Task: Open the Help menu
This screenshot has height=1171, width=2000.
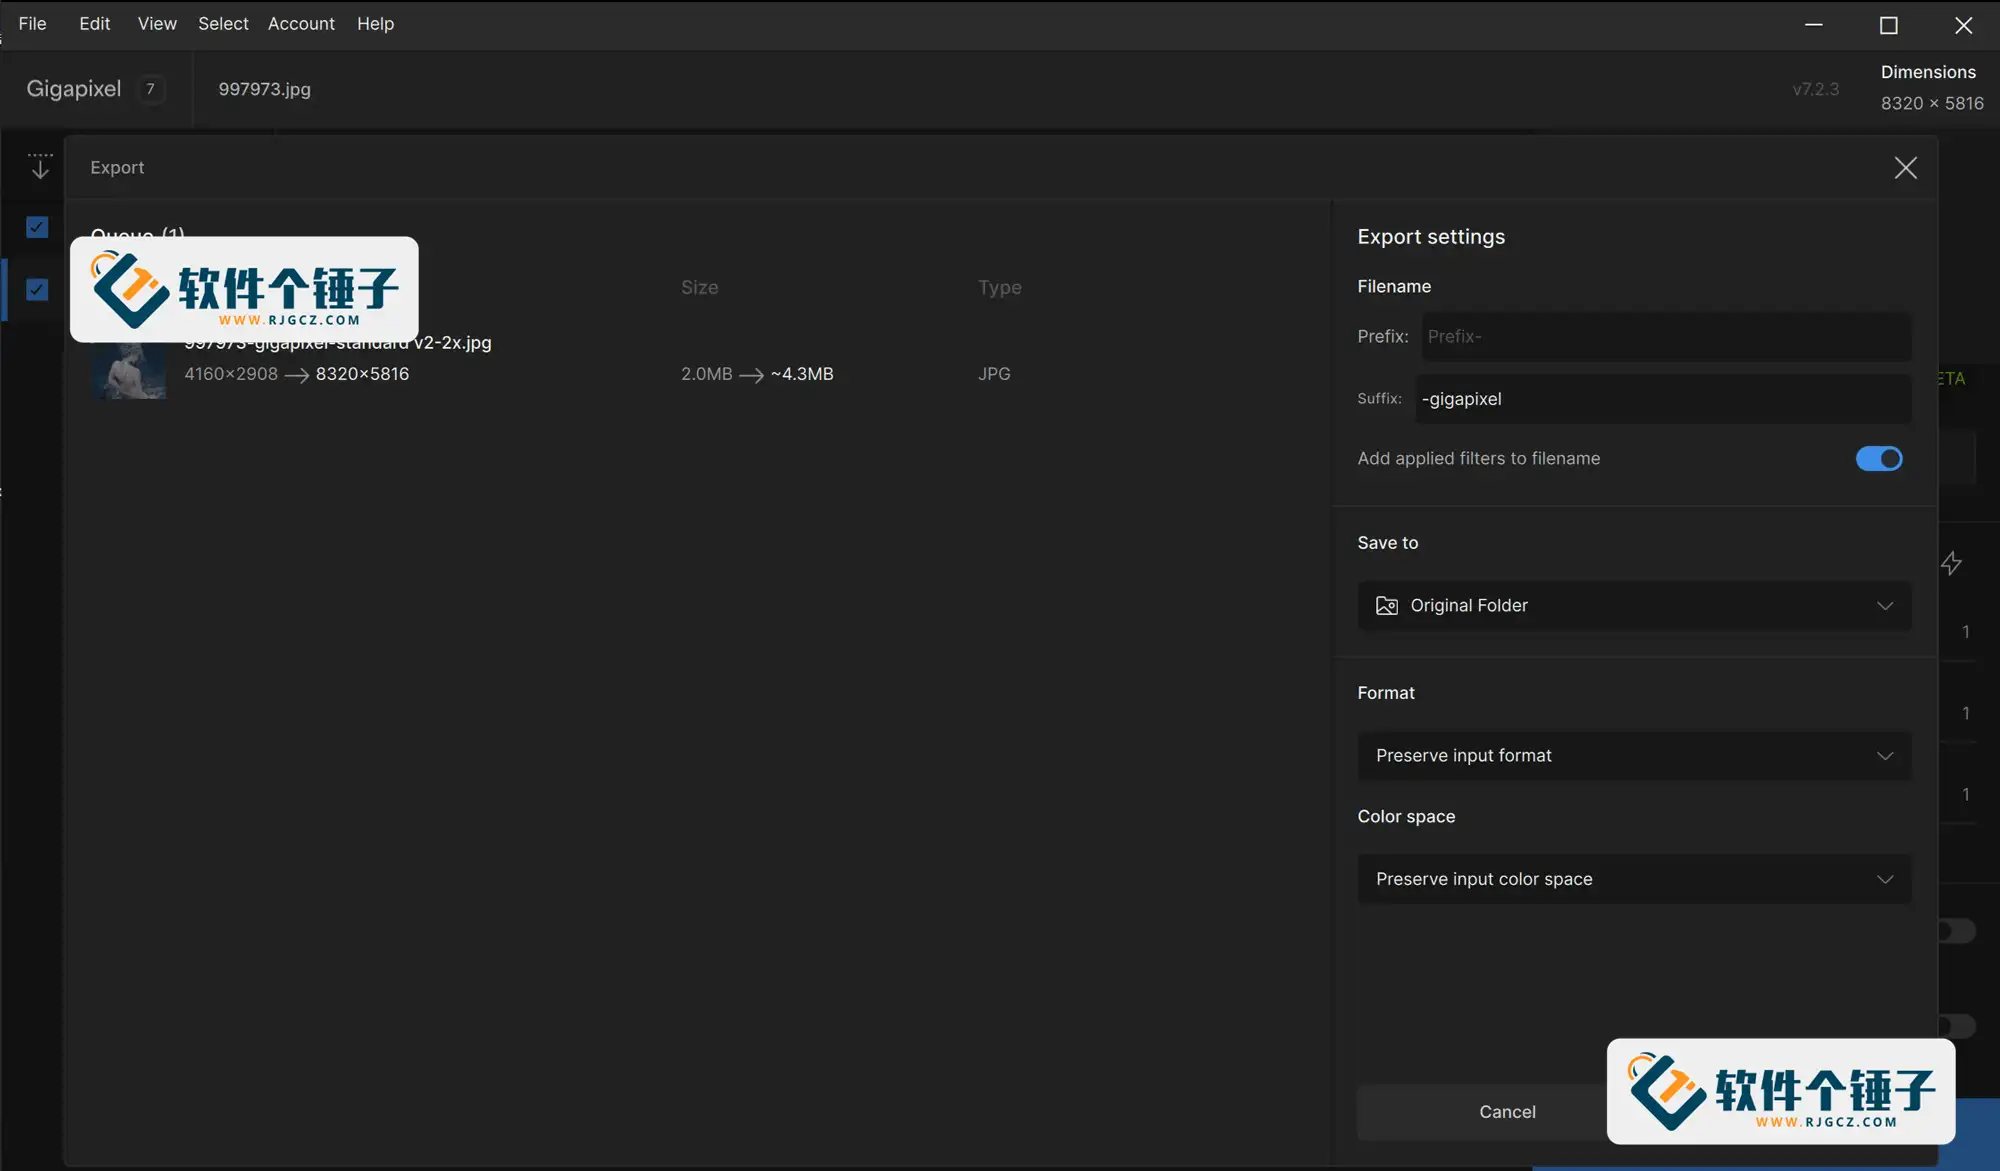Action: 375,23
